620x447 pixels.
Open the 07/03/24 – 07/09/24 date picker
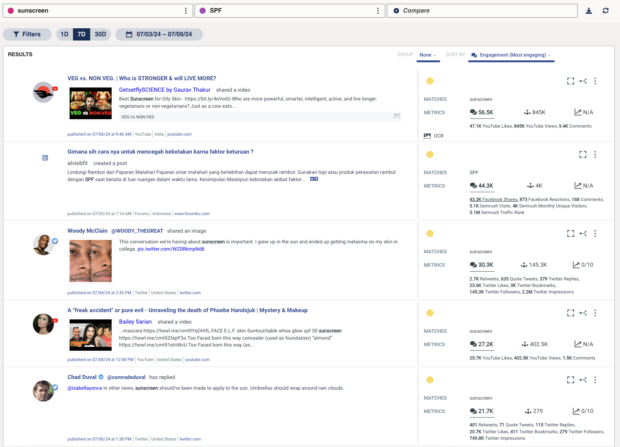tap(159, 34)
